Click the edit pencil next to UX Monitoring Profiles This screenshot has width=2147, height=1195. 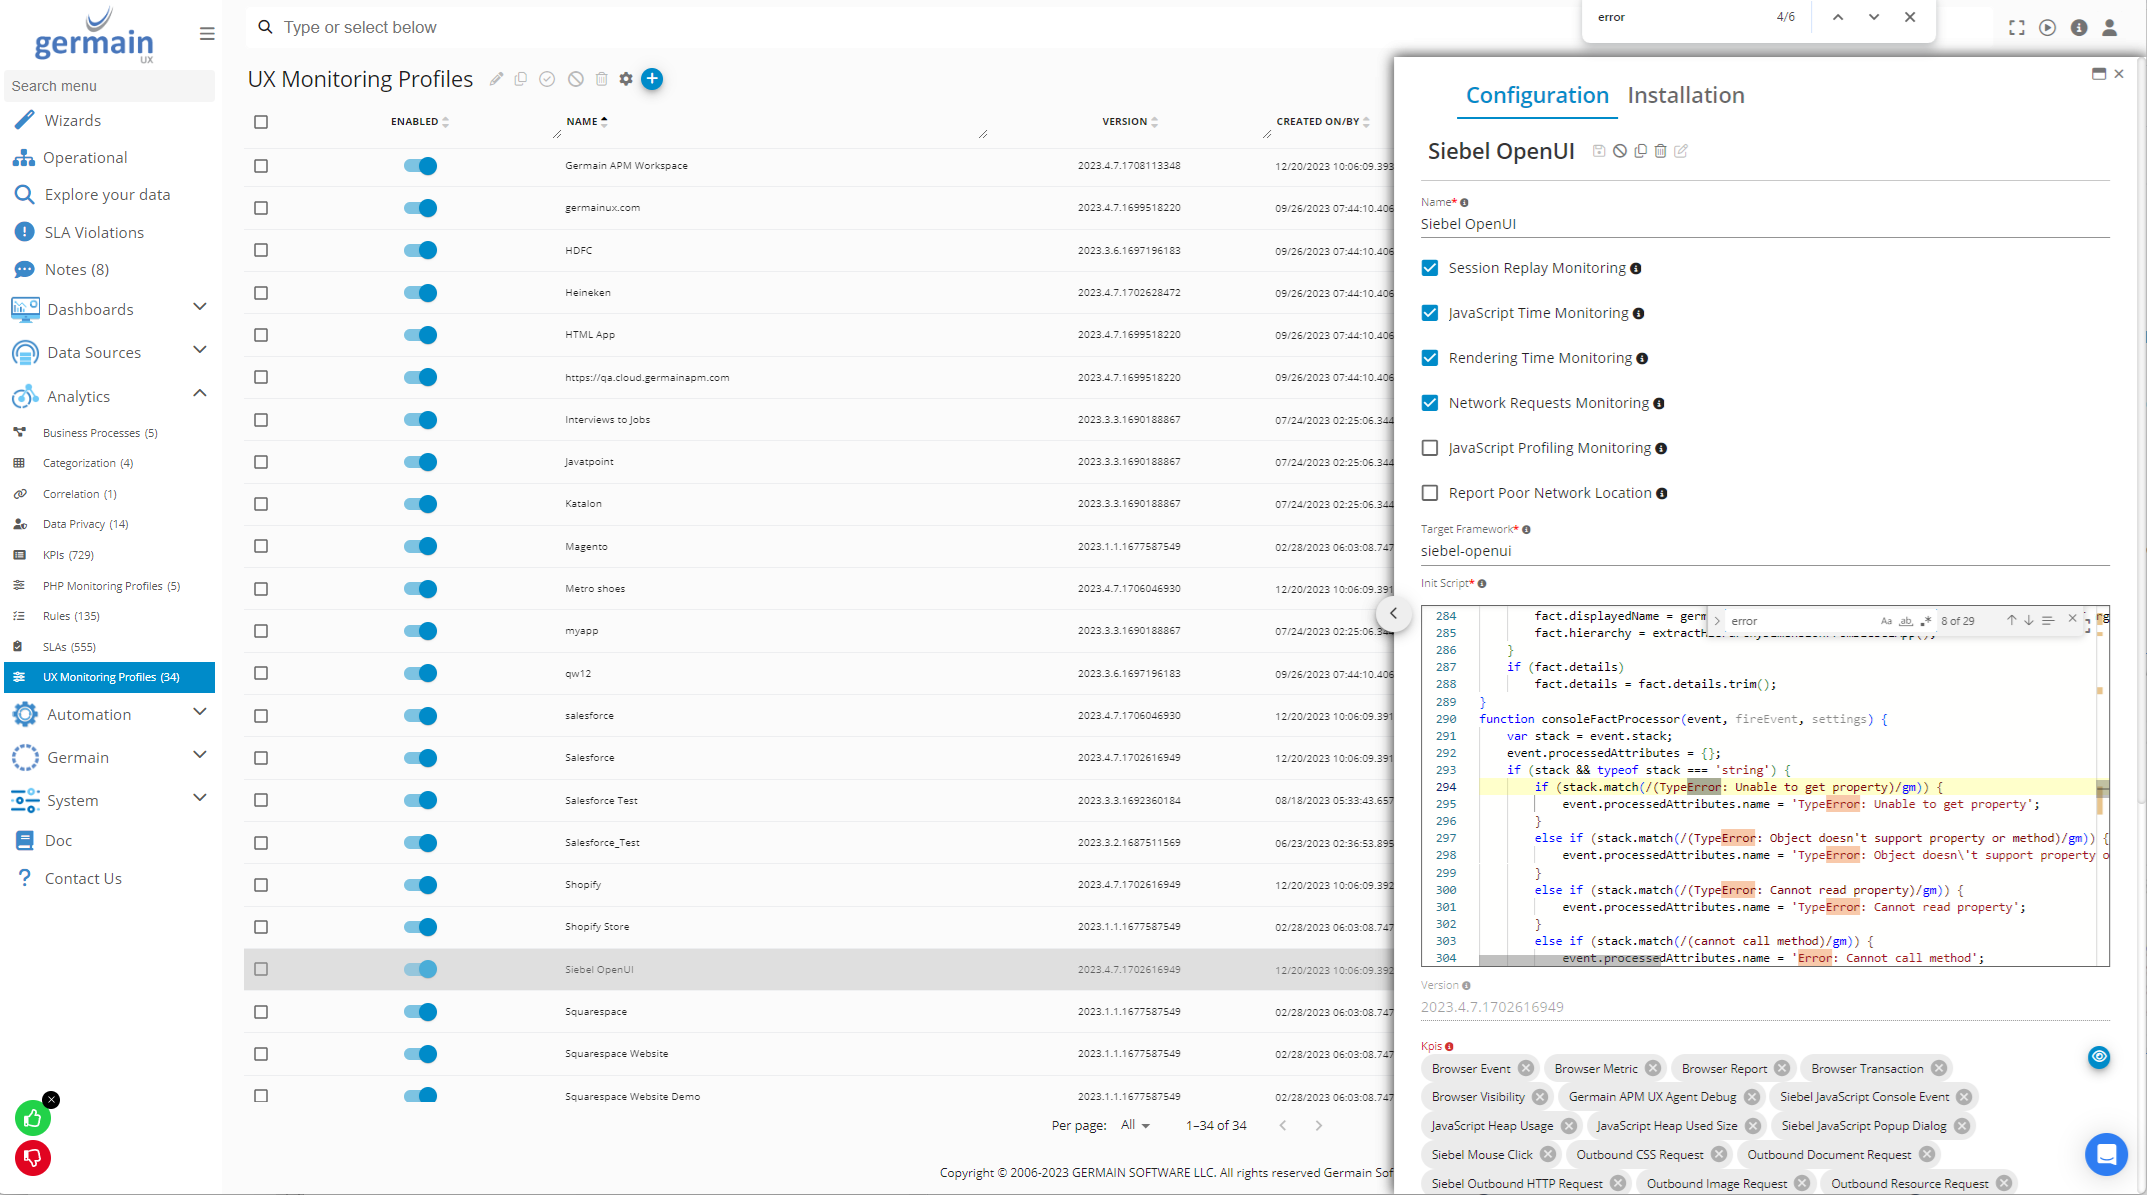click(496, 79)
